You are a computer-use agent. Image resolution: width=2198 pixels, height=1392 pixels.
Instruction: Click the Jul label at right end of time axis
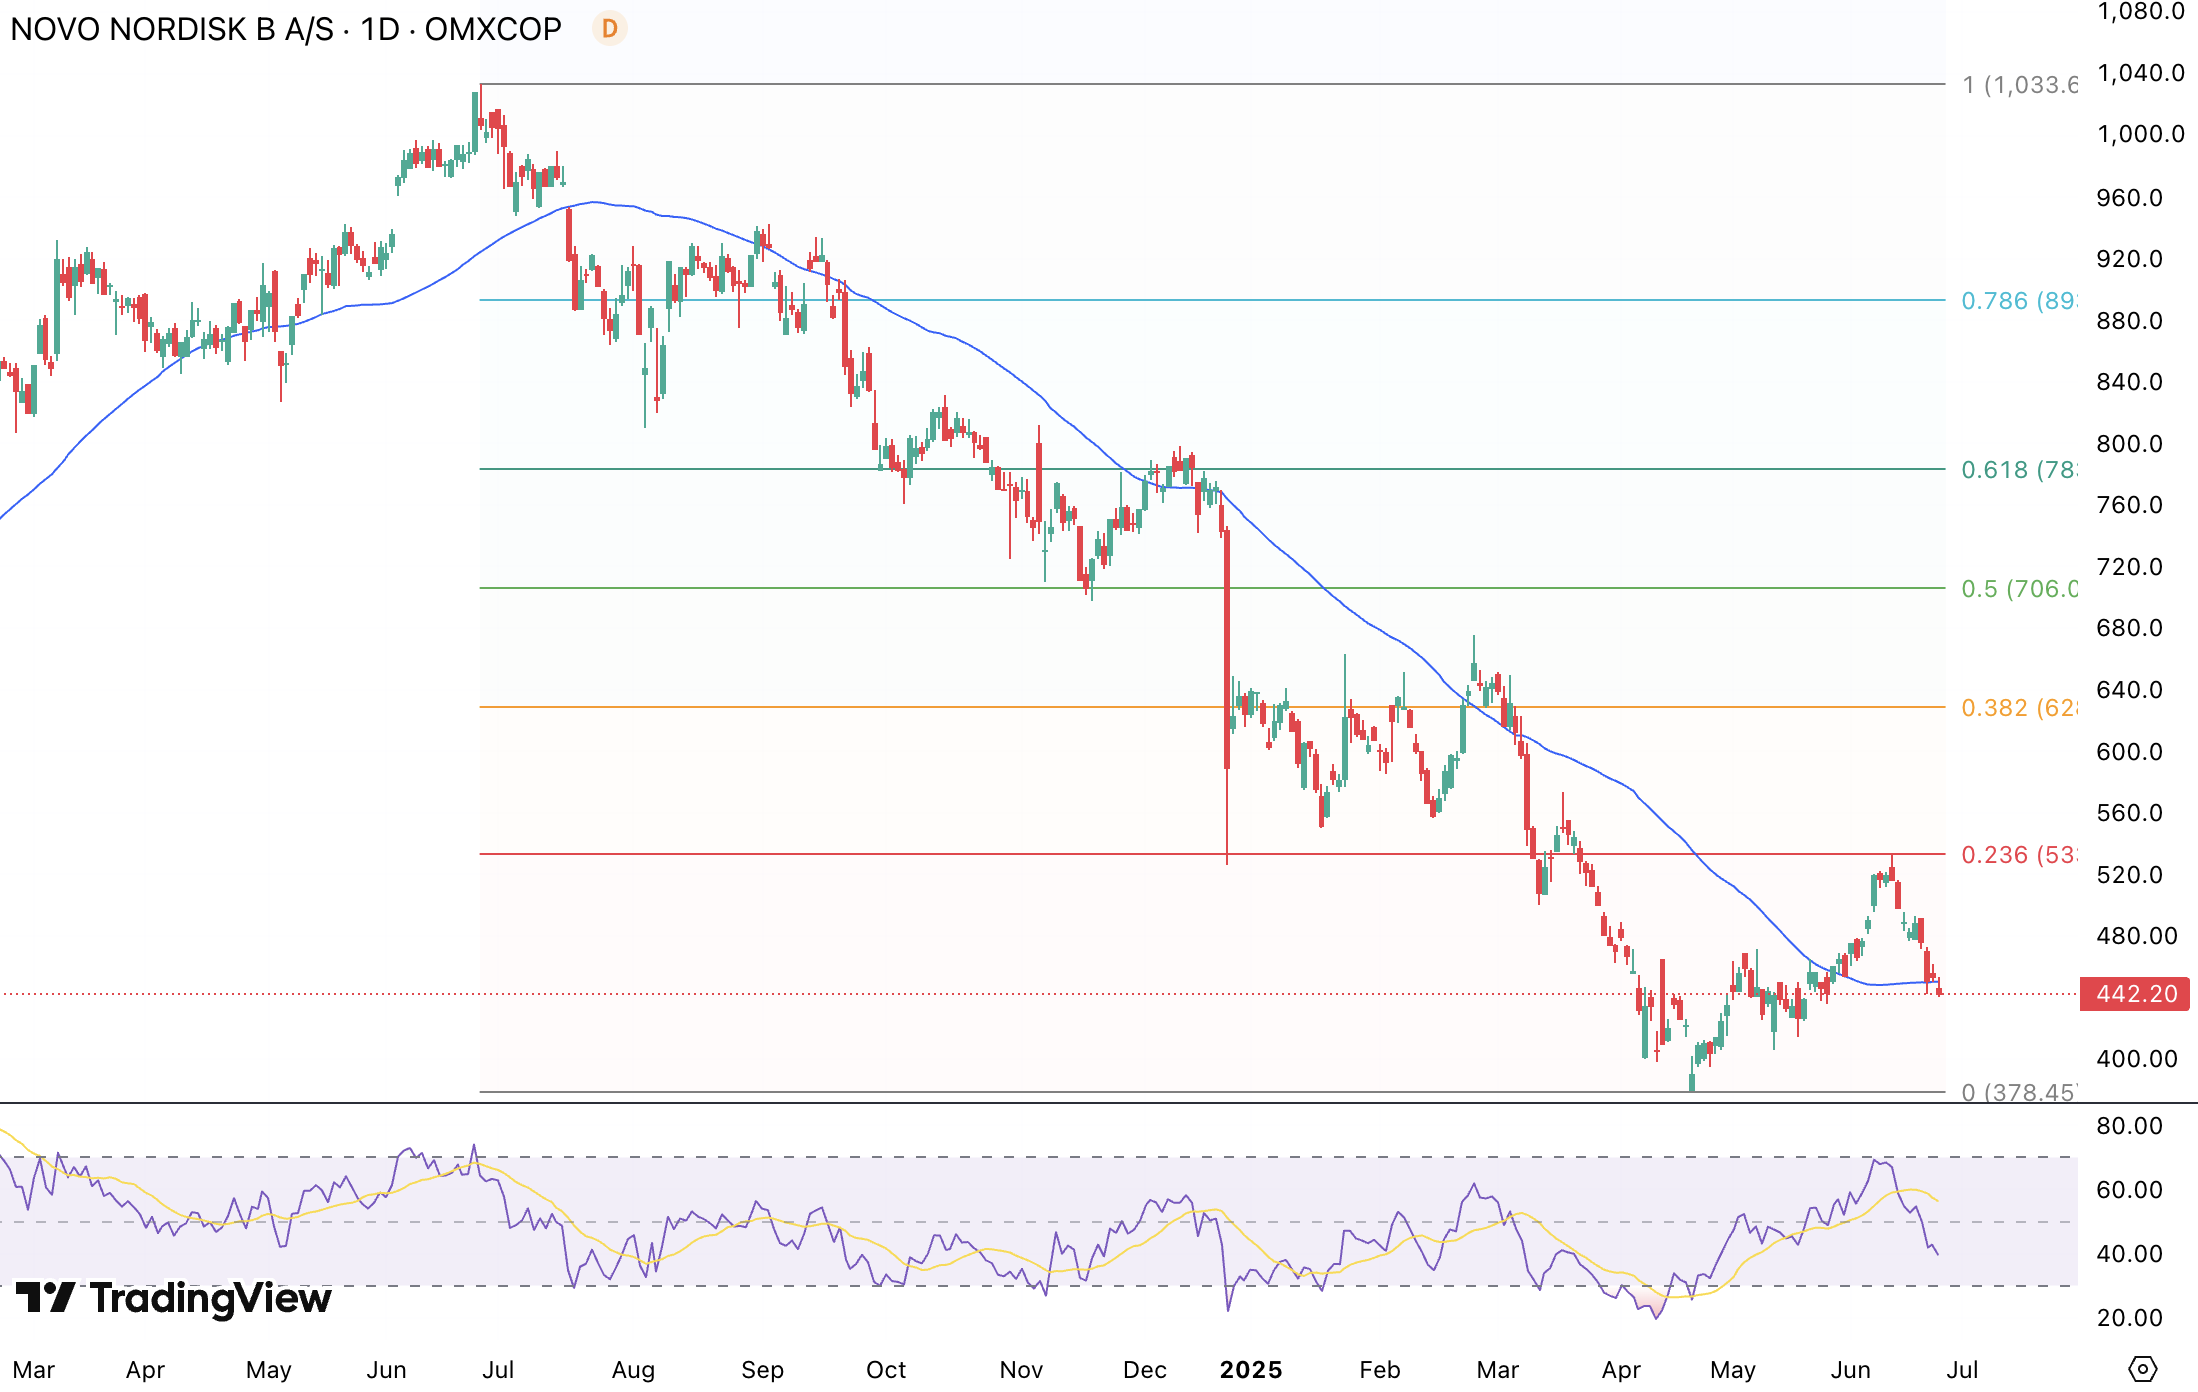[1962, 1370]
